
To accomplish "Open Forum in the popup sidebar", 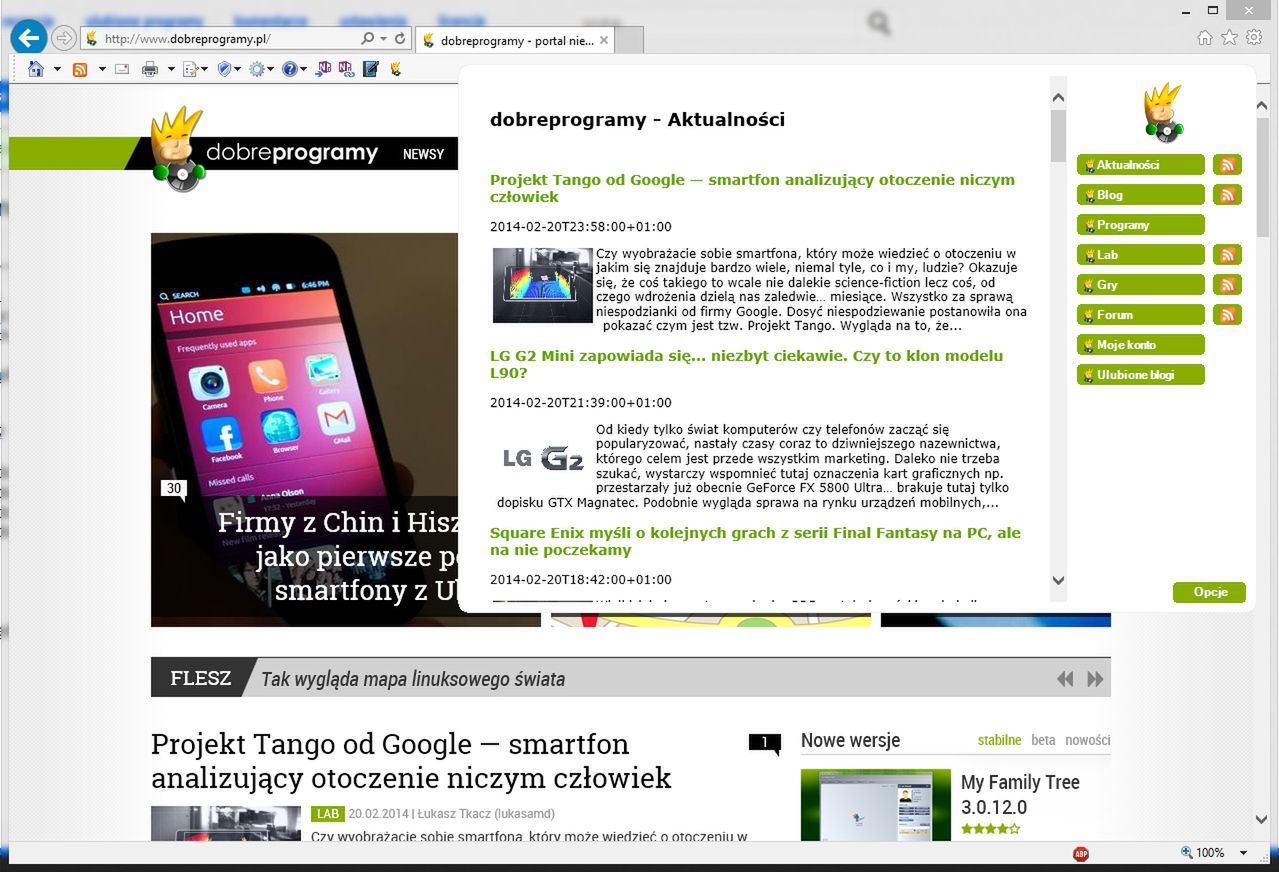I will 1141,315.
